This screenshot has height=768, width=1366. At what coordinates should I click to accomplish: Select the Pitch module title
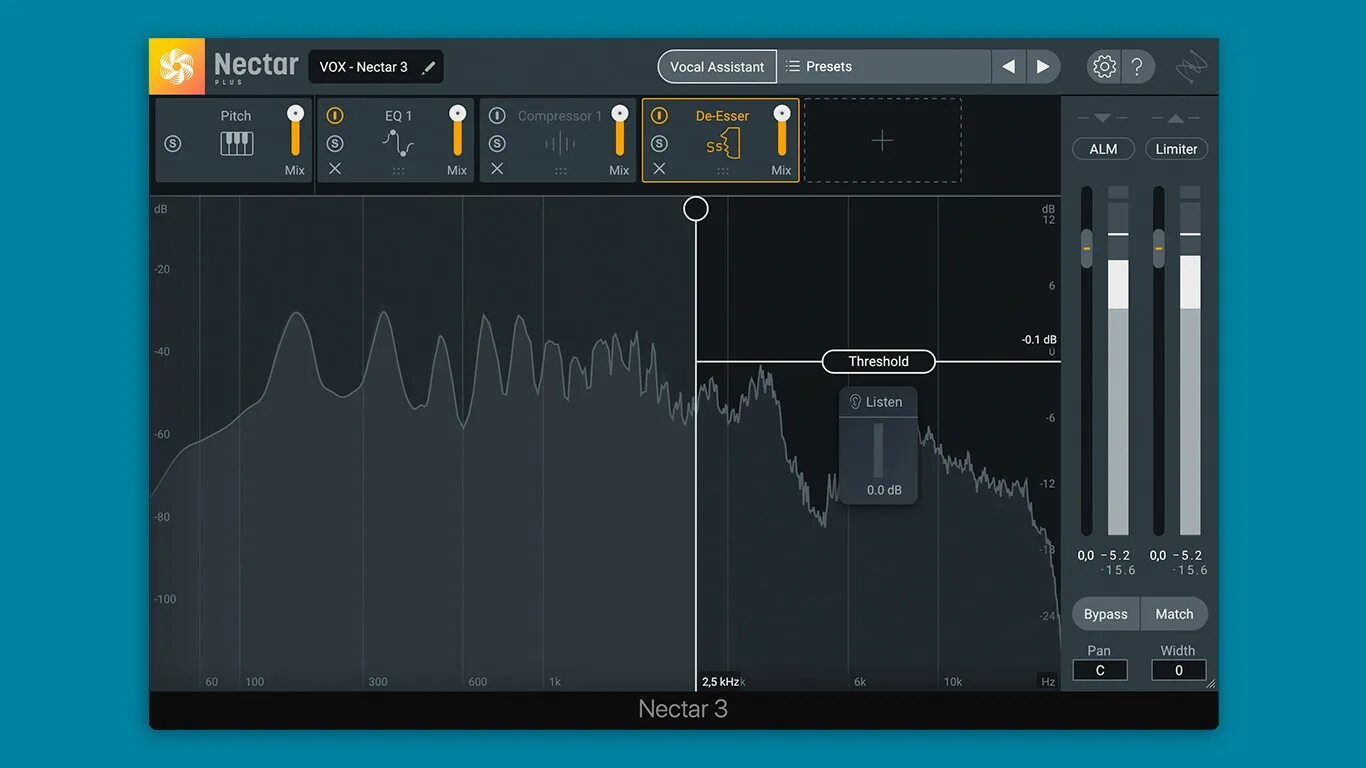click(x=236, y=116)
